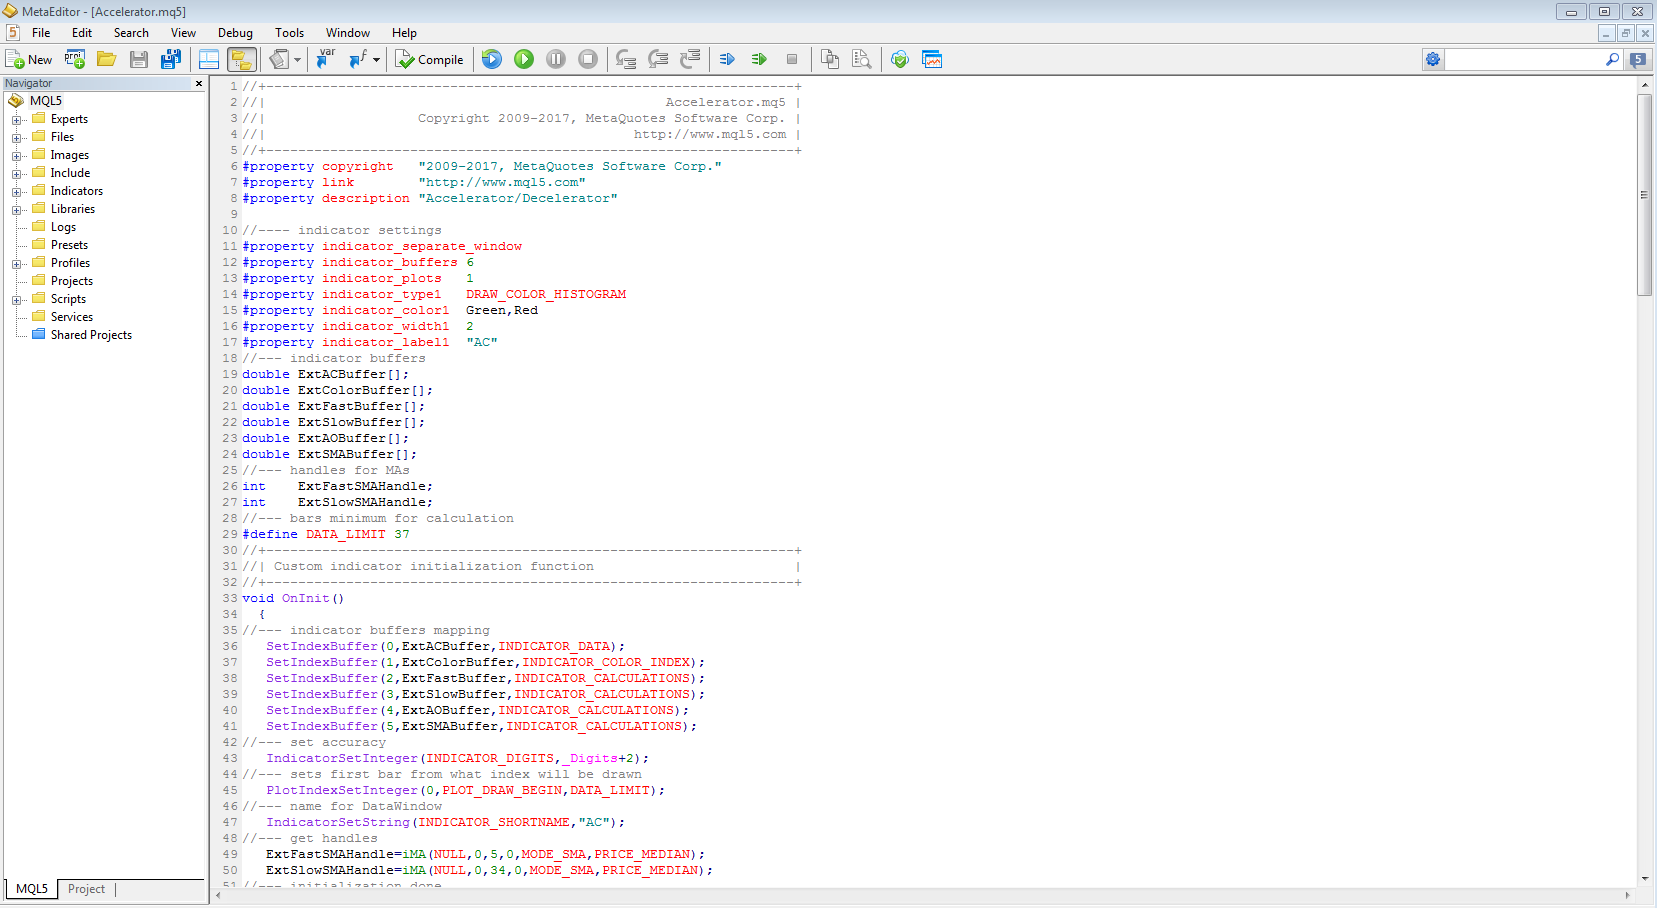1657x908 pixels.
Task: Select the Shared Projects folder
Action: coord(91,335)
